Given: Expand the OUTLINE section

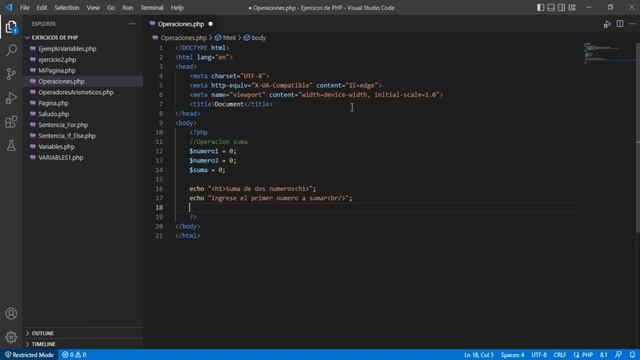Looking at the screenshot, I should [x=42, y=333].
